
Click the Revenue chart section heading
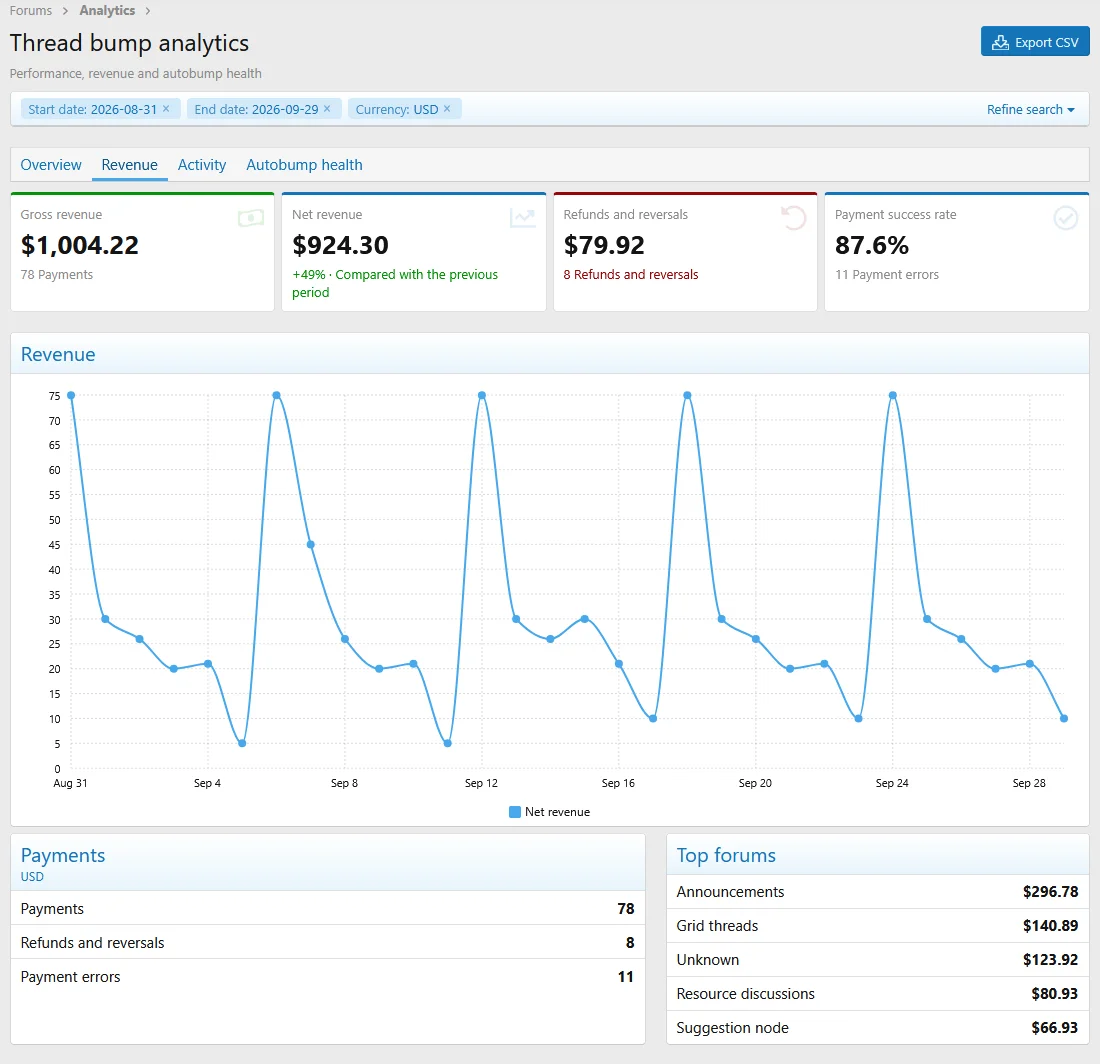pyautogui.click(x=58, y=354)
